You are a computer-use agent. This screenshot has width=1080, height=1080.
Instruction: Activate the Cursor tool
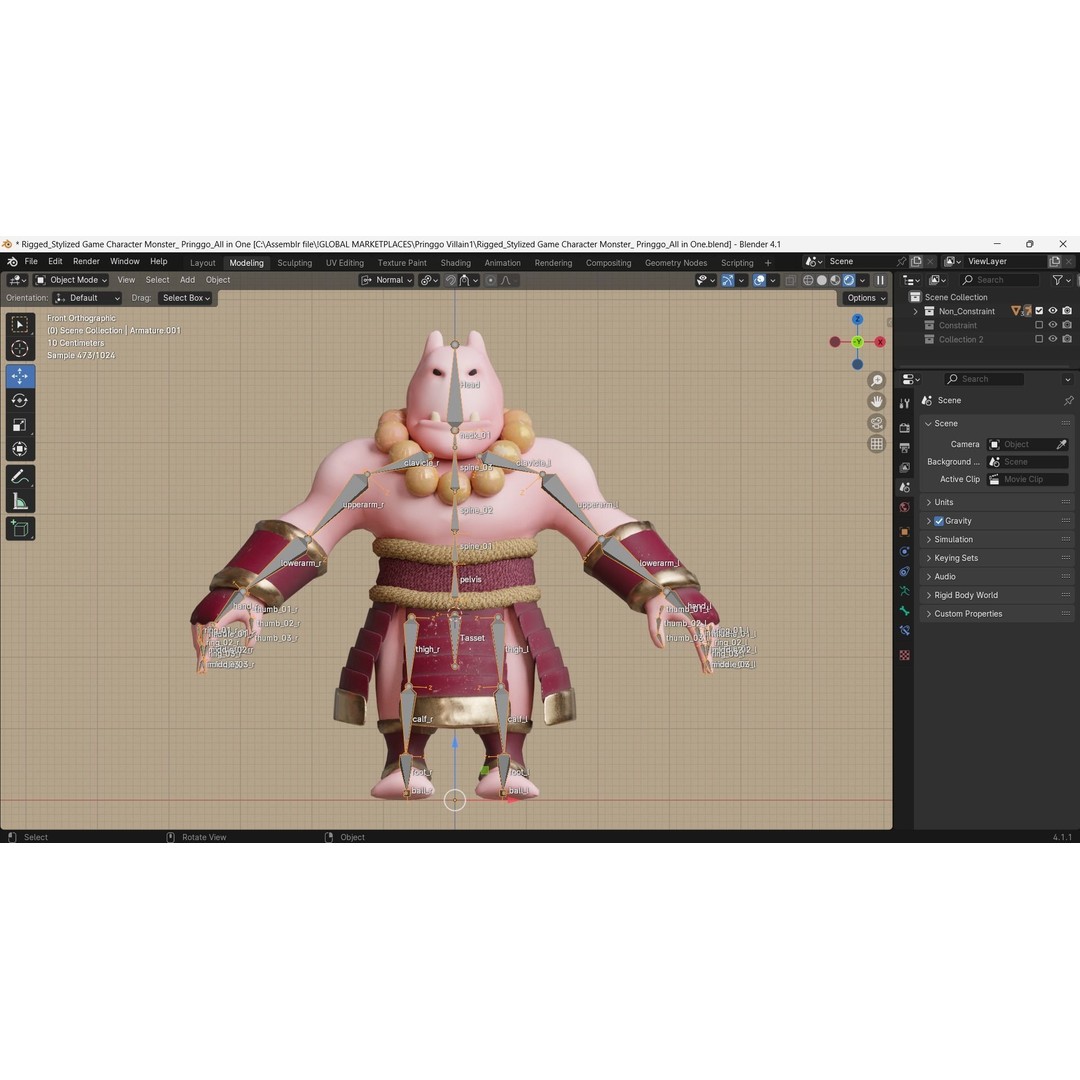20,349
